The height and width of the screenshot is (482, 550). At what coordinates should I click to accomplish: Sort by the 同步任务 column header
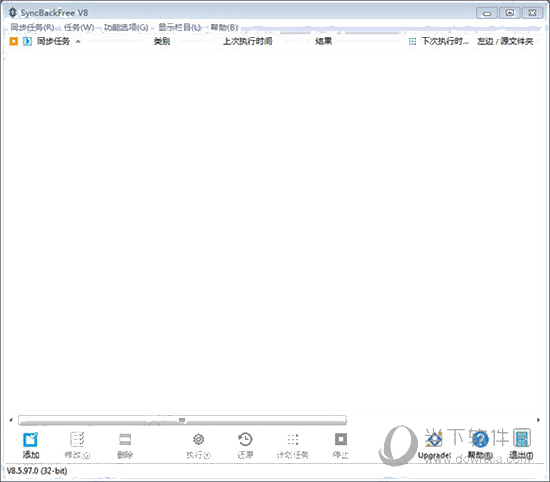tap(53, 41)
